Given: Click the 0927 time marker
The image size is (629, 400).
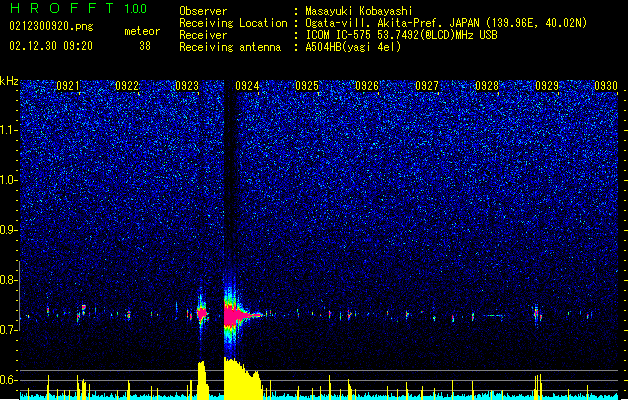Looking at the screenshot, I should [427, 86].
